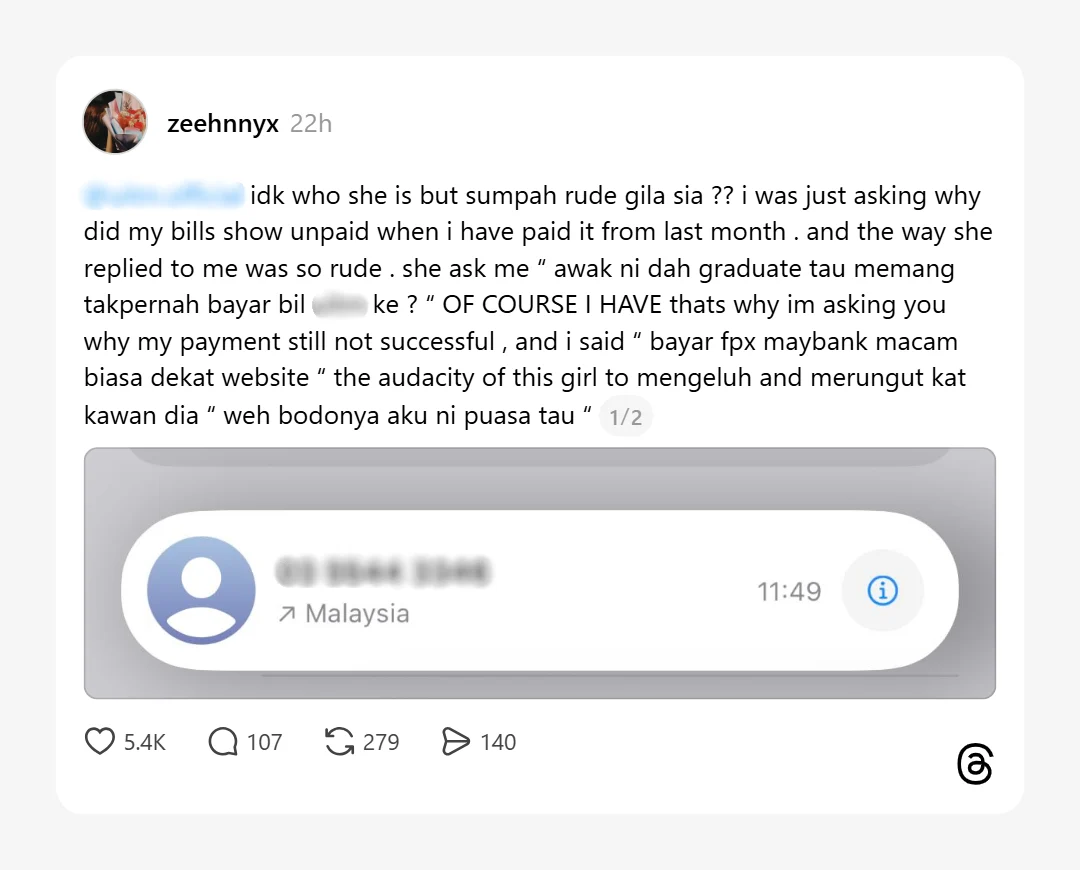Click the outgoing Malaysia call label
The image size is (1080, 870).
click(344, 614)
